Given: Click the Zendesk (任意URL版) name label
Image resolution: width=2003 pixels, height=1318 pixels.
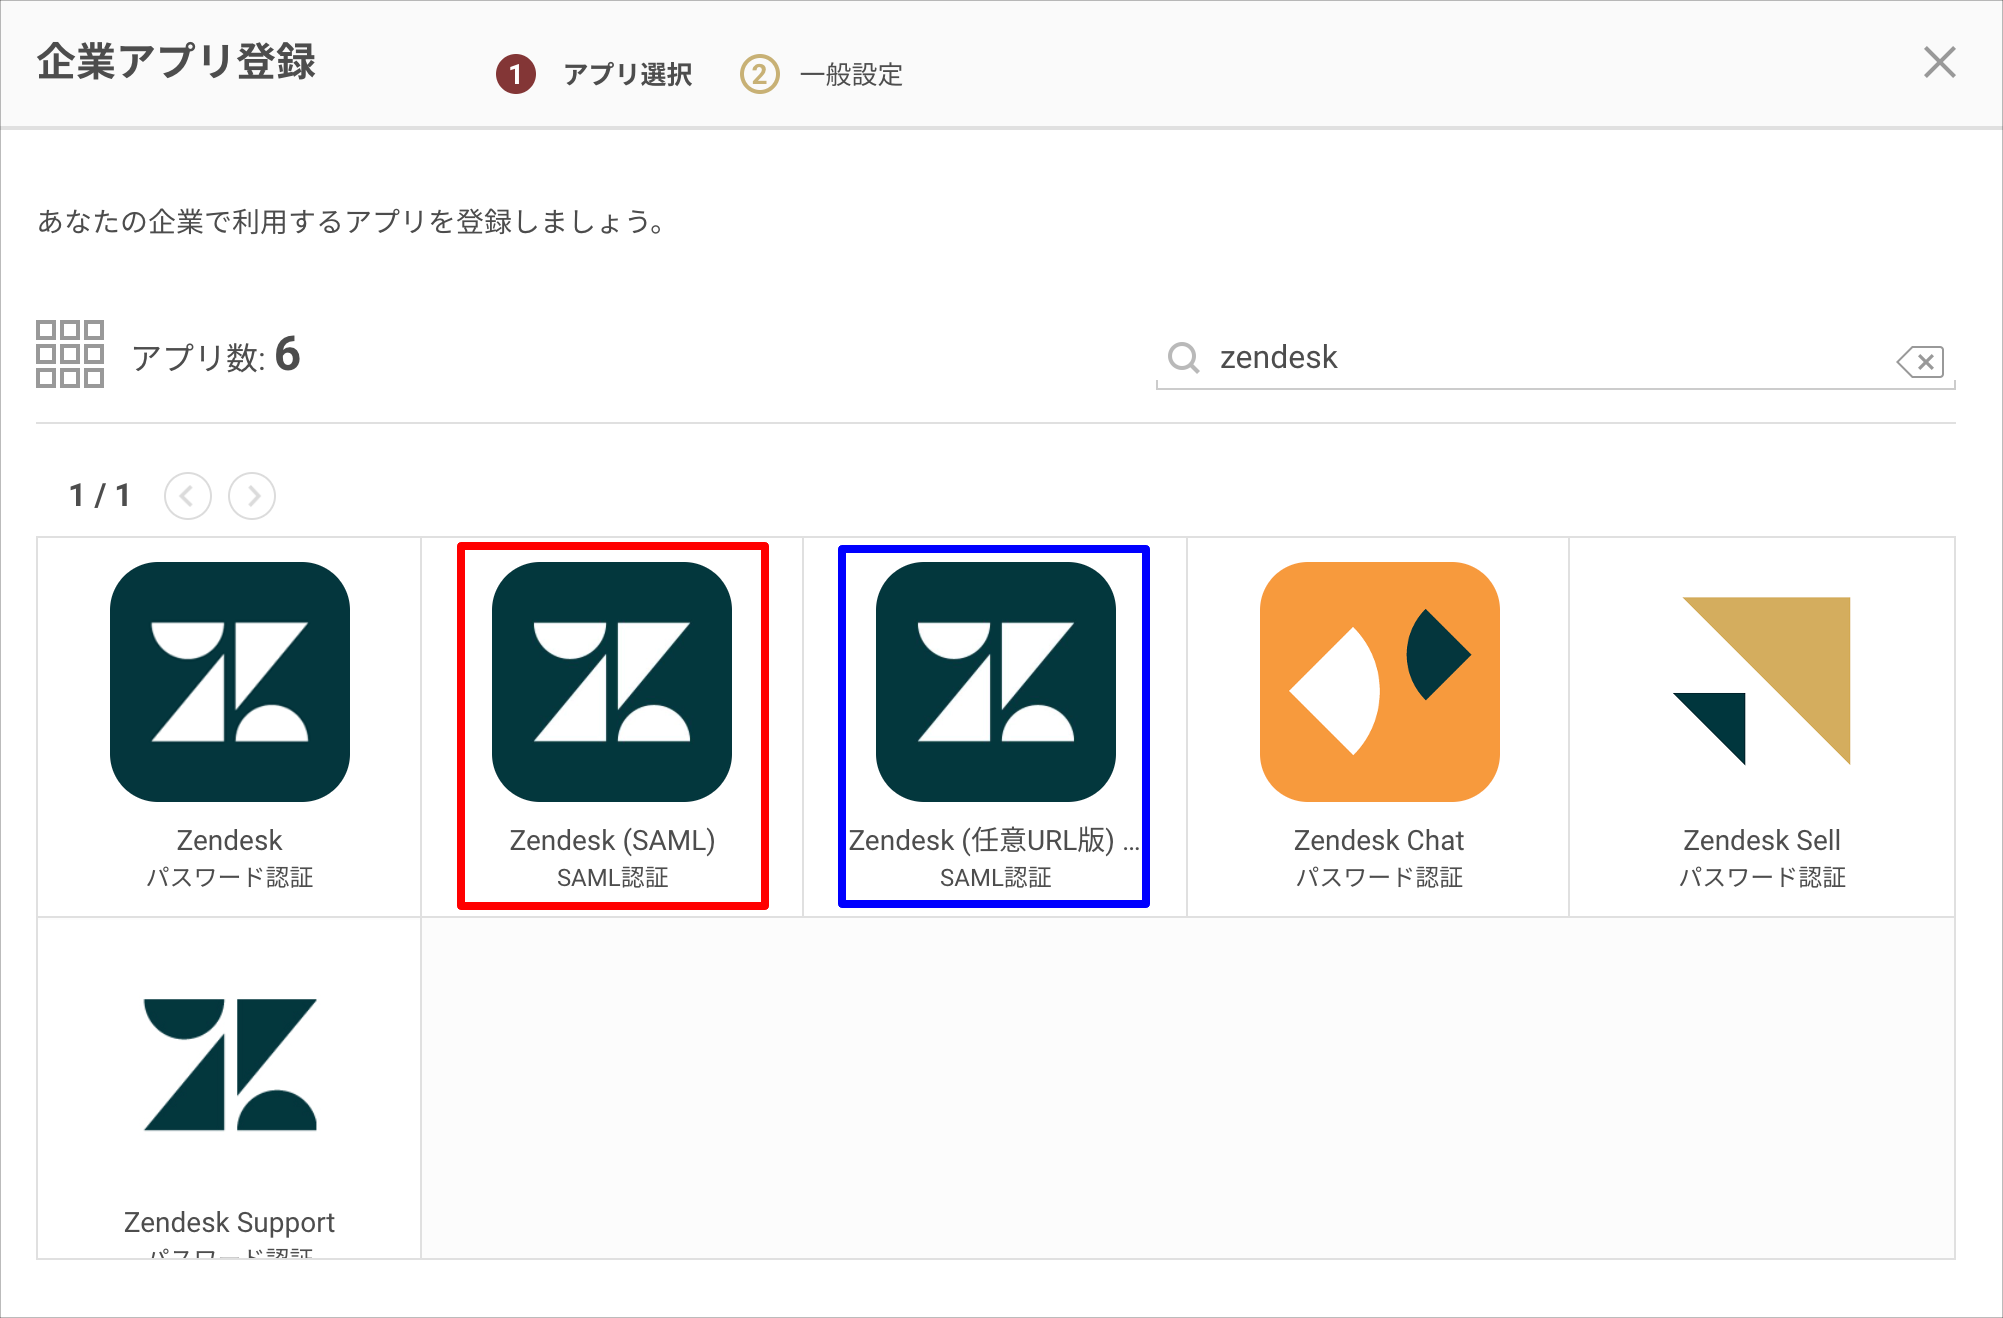Looking at the screenshot, I should (994, 840).
